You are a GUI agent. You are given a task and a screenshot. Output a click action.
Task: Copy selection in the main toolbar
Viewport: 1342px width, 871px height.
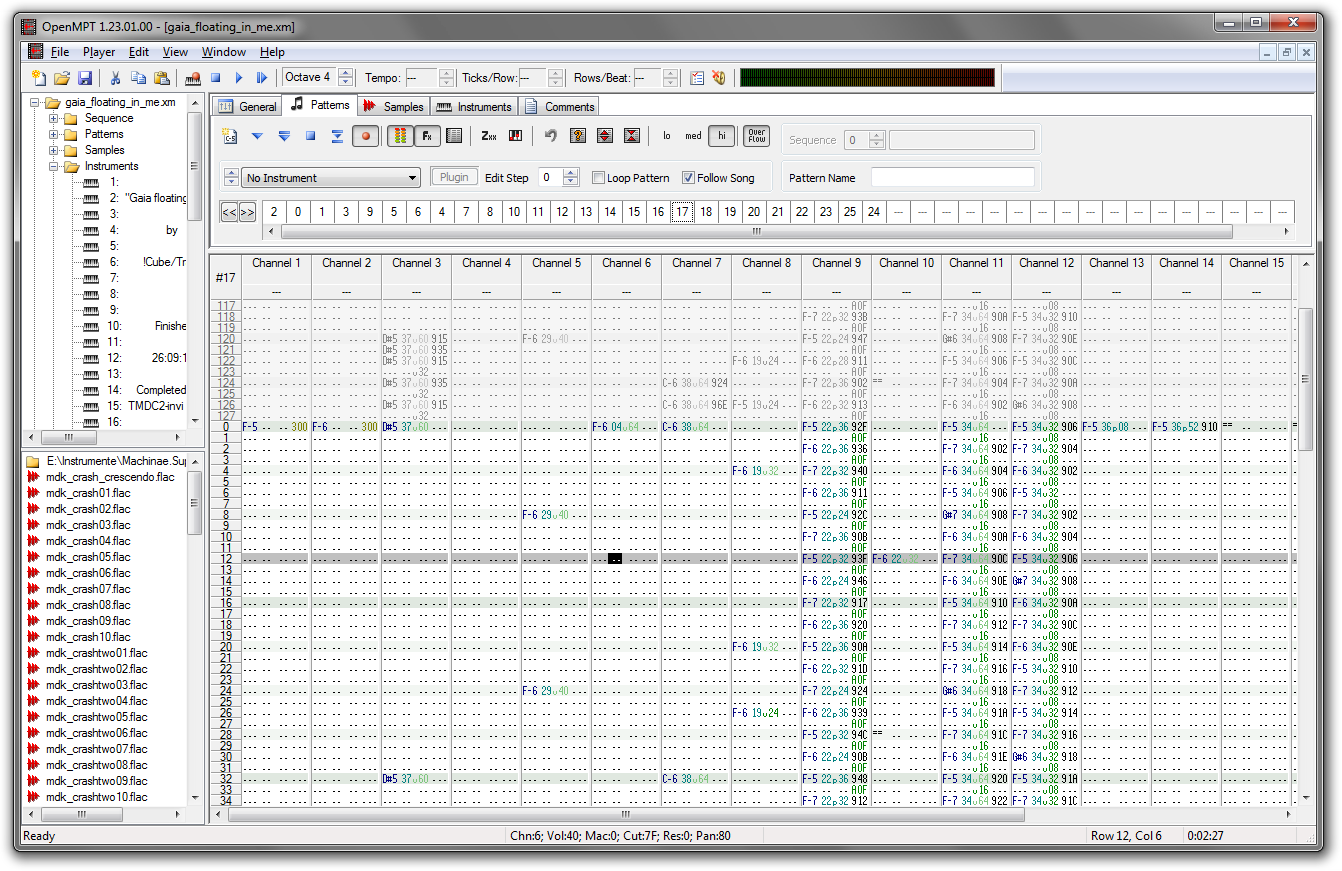click(x=138, y=77)
